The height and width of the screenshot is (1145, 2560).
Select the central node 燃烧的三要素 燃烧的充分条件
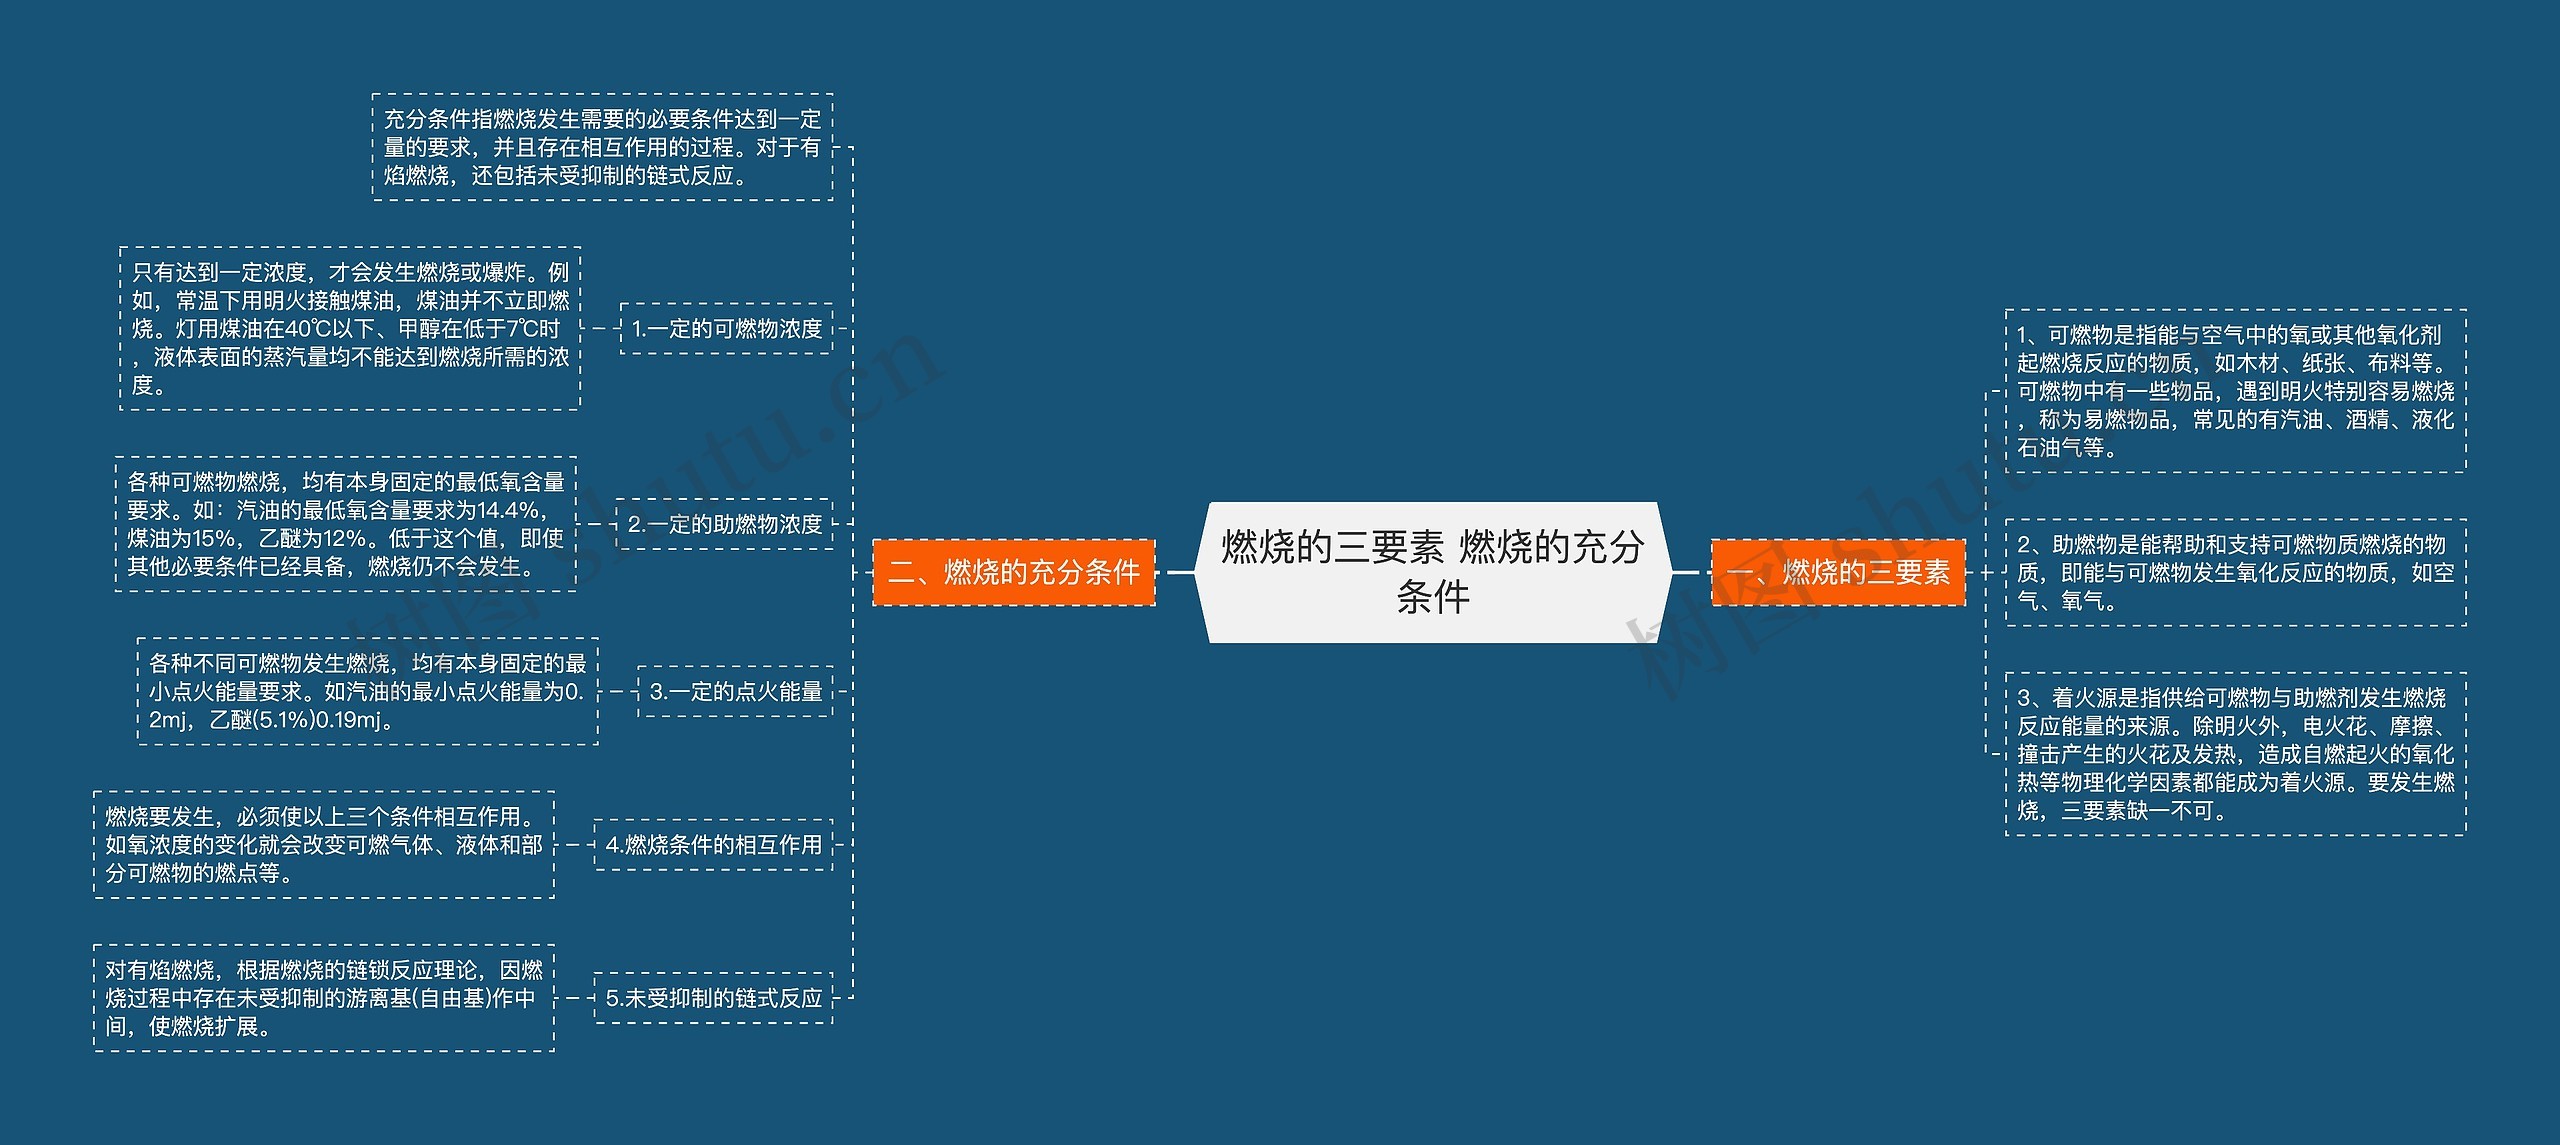[x=1433, y=572]
